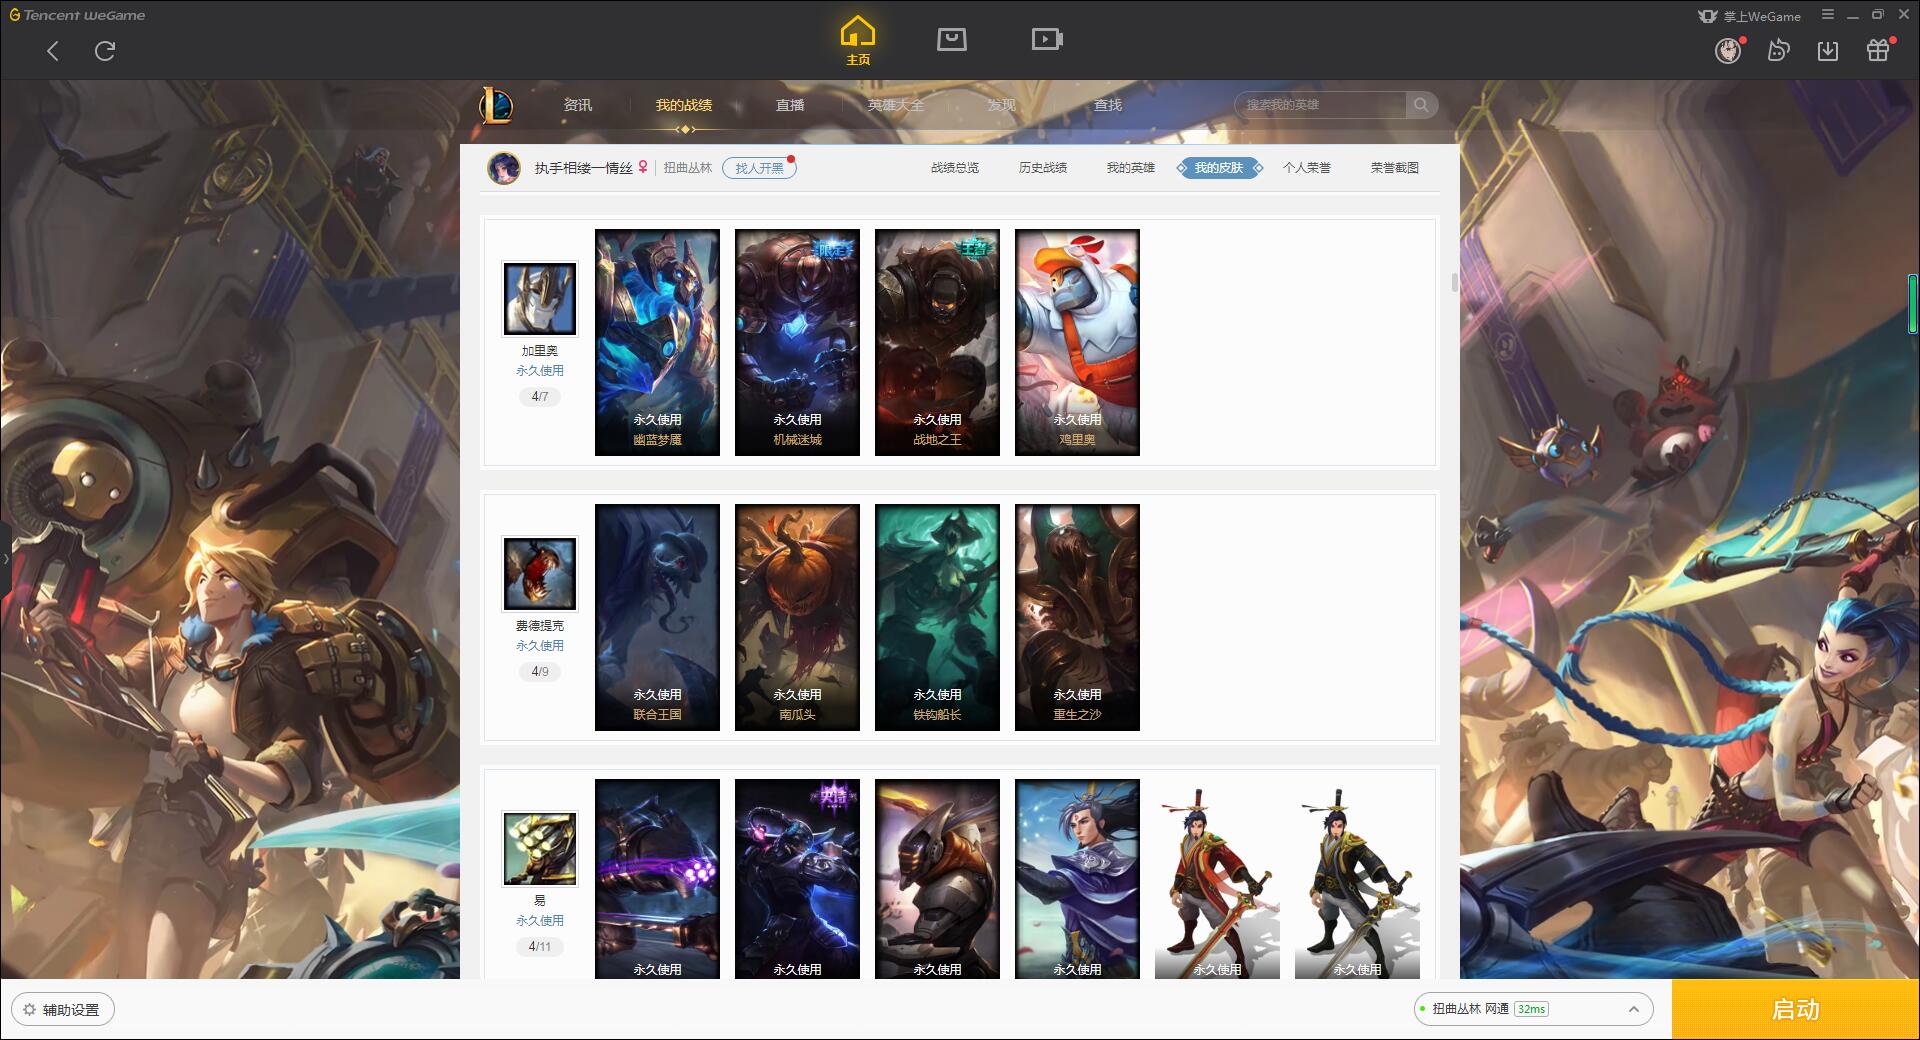The width and height of the screenshot is (1920, 1040).
Task: Open the 历史战绩 sub-tab
Action: click(x=1043, y=168)
